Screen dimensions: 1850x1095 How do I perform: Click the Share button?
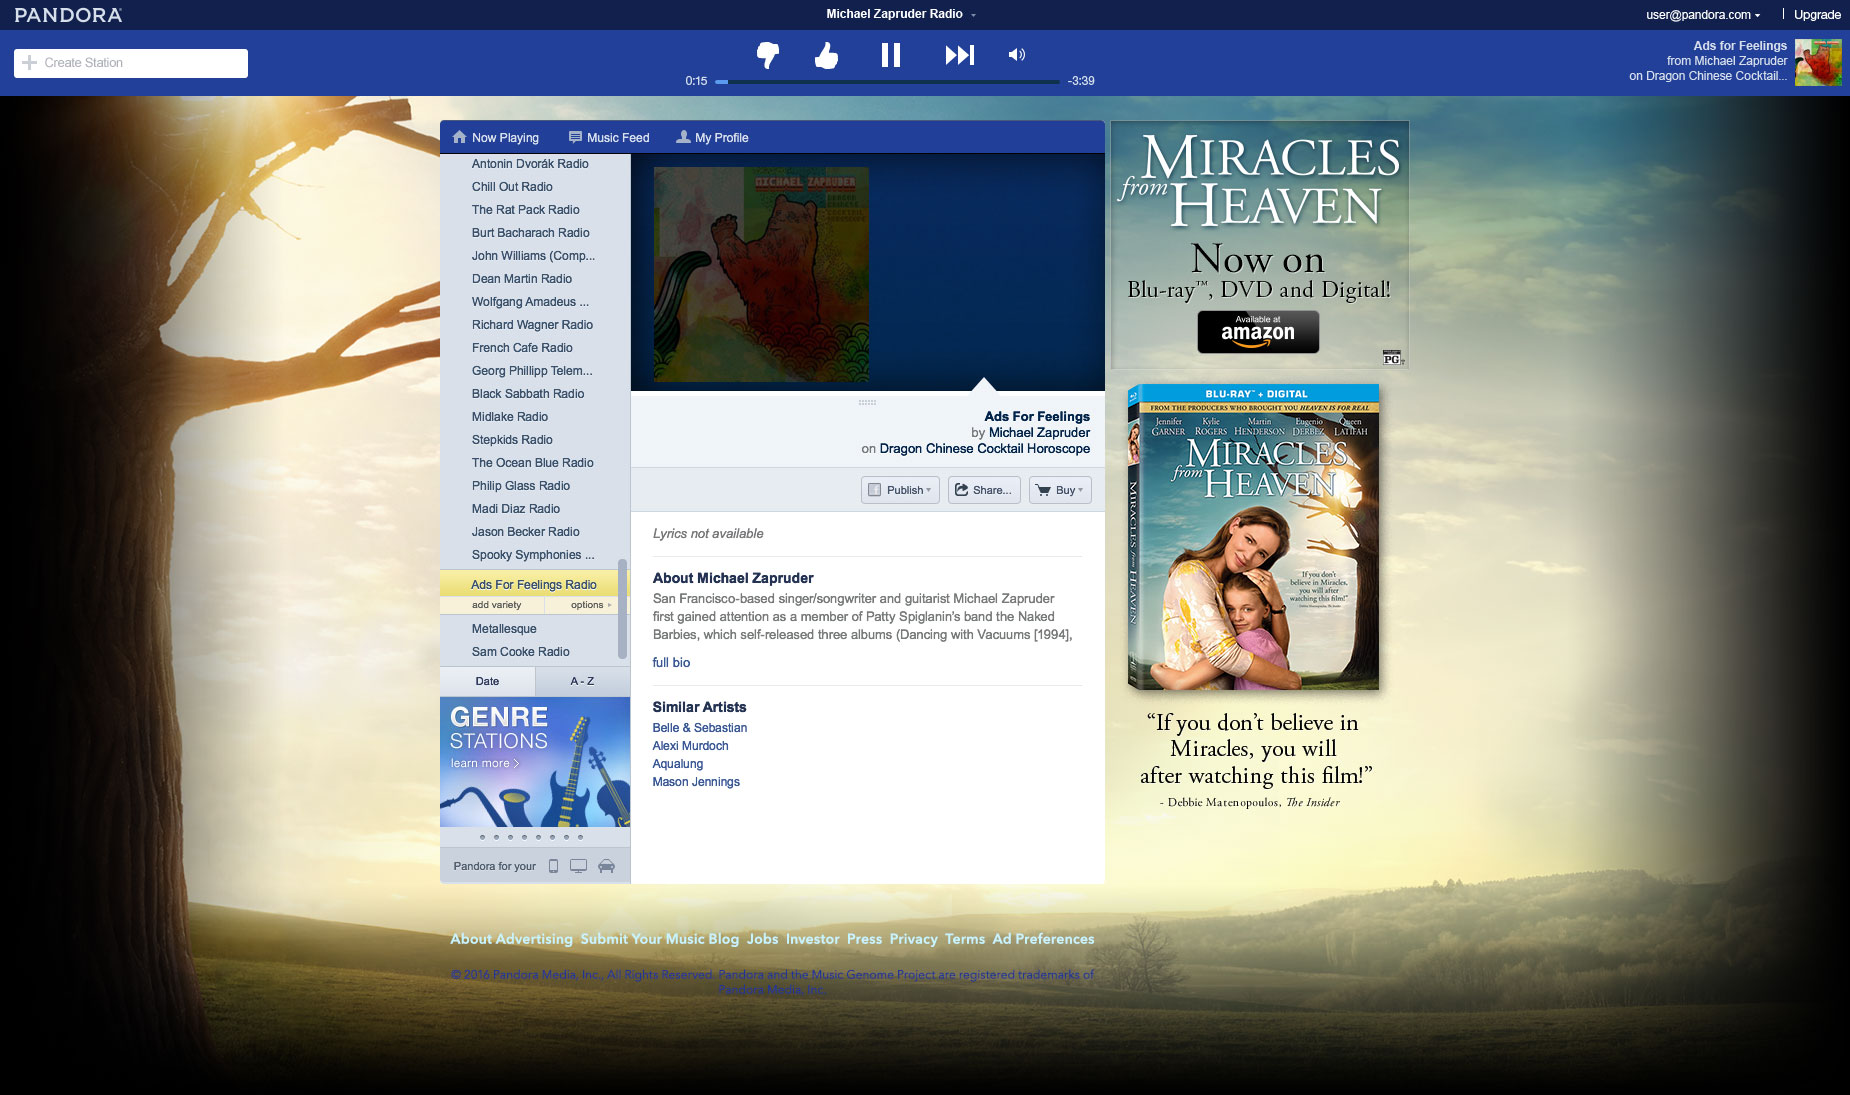[984, 490]
